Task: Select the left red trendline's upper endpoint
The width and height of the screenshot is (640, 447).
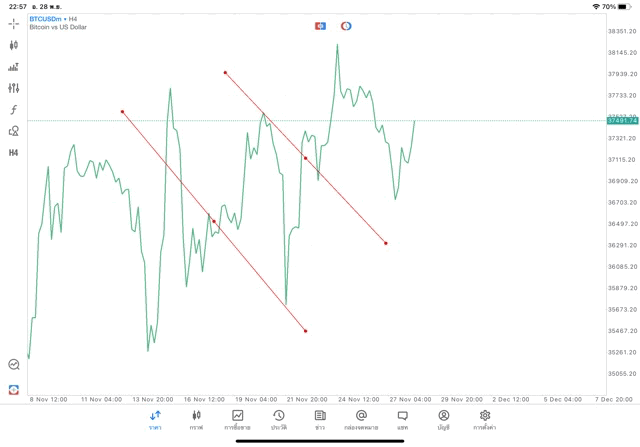Action: click(x=122, y=111)
